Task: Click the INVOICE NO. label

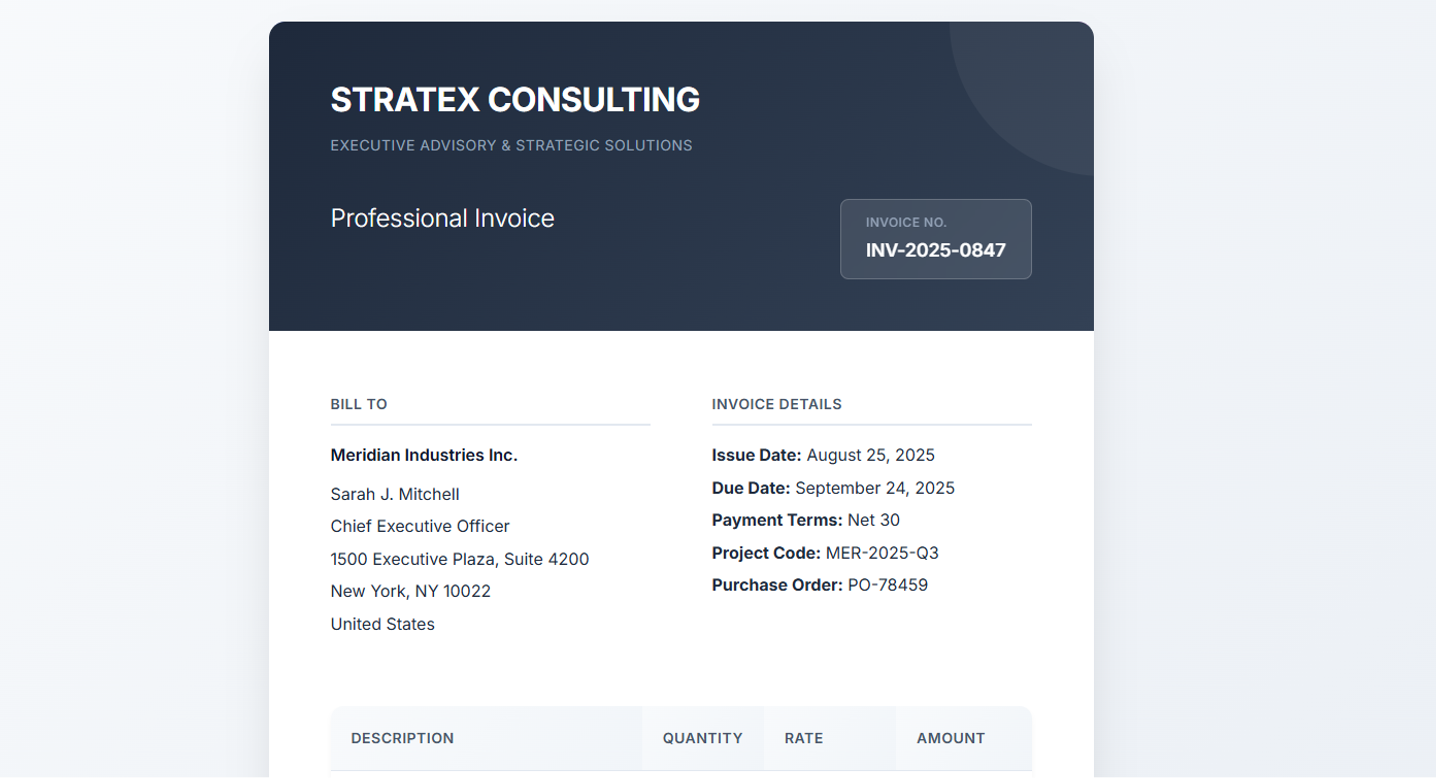Action: coord(906,223)
